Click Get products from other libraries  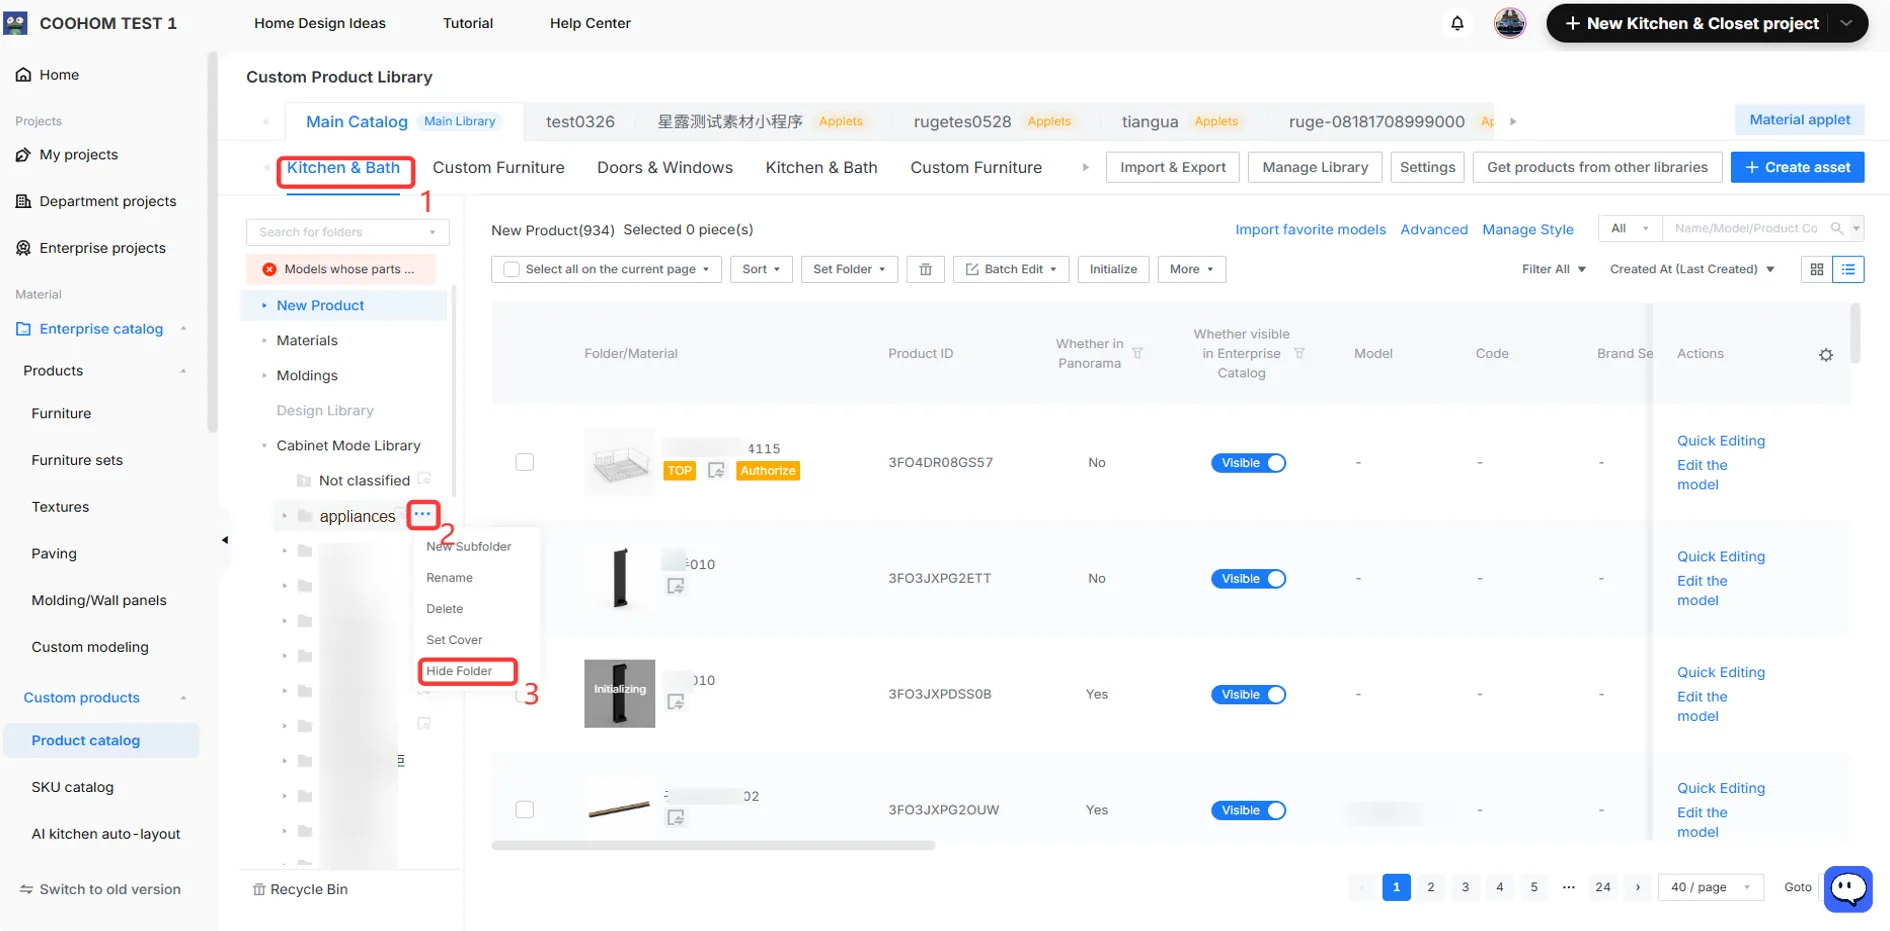1597,167
